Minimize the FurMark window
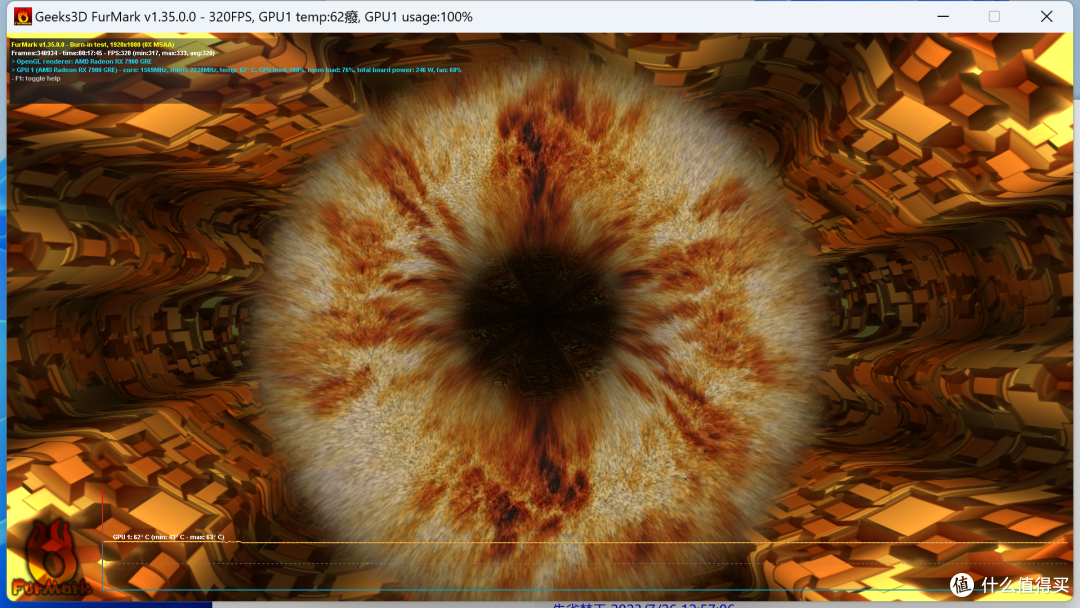 943,17
